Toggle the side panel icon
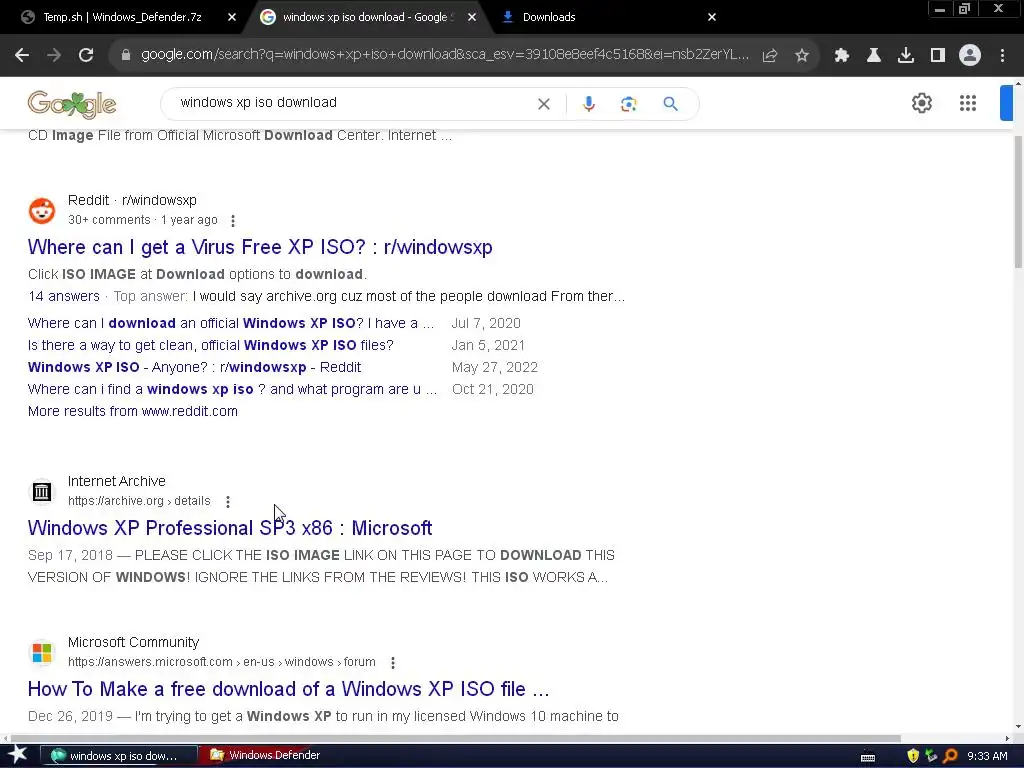This screenshot has width=1024, height=768. 938,56
